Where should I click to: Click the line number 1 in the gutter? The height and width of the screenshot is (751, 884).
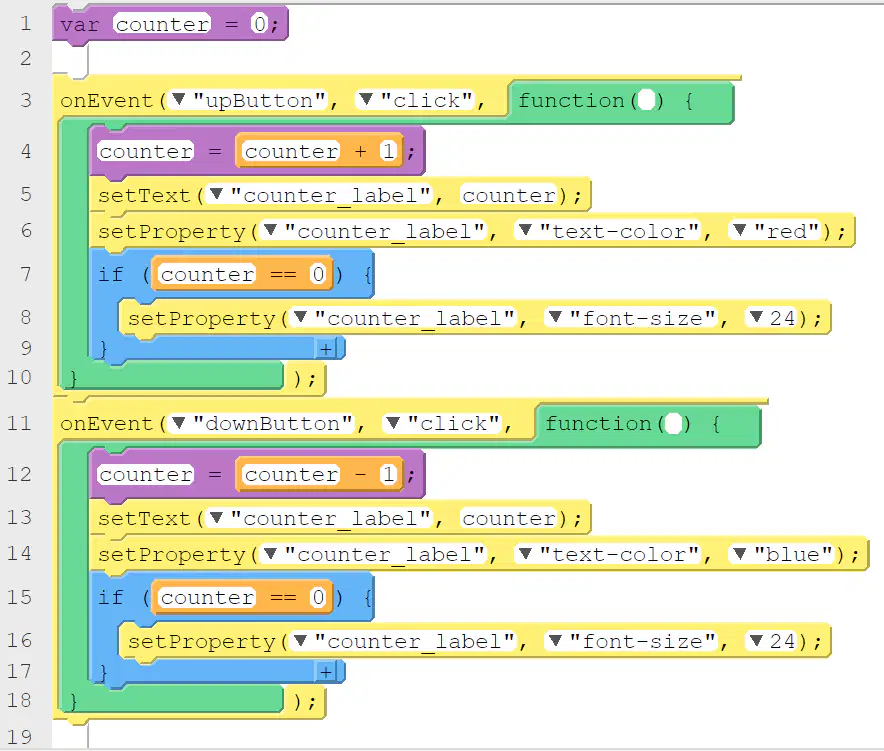click(25, 24)
